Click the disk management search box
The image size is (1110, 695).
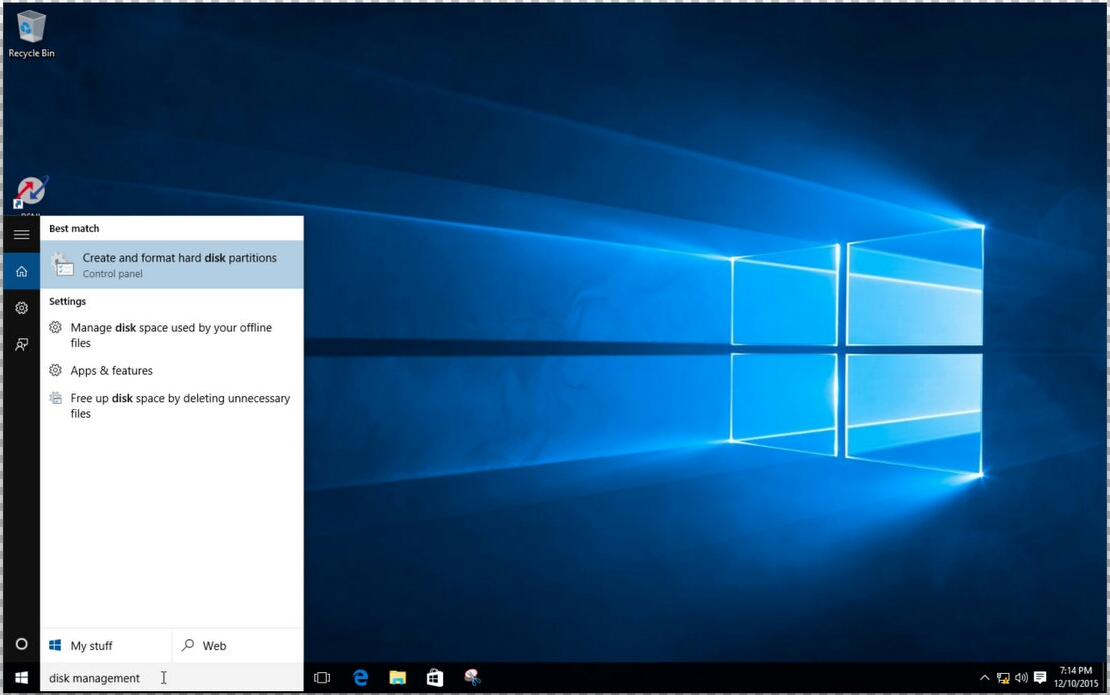(172, 678)
